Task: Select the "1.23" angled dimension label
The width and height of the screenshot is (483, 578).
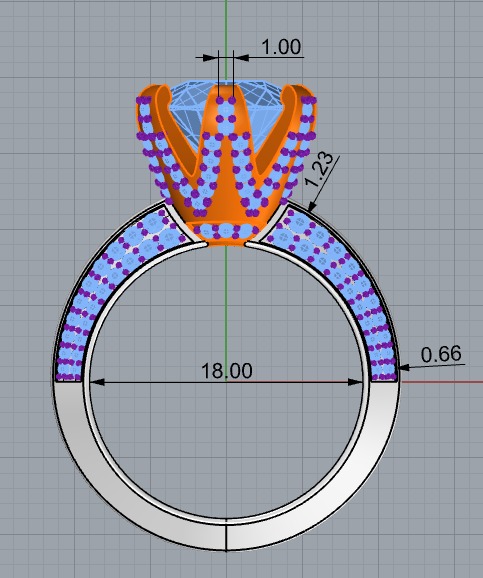Action: click(319, 170)
